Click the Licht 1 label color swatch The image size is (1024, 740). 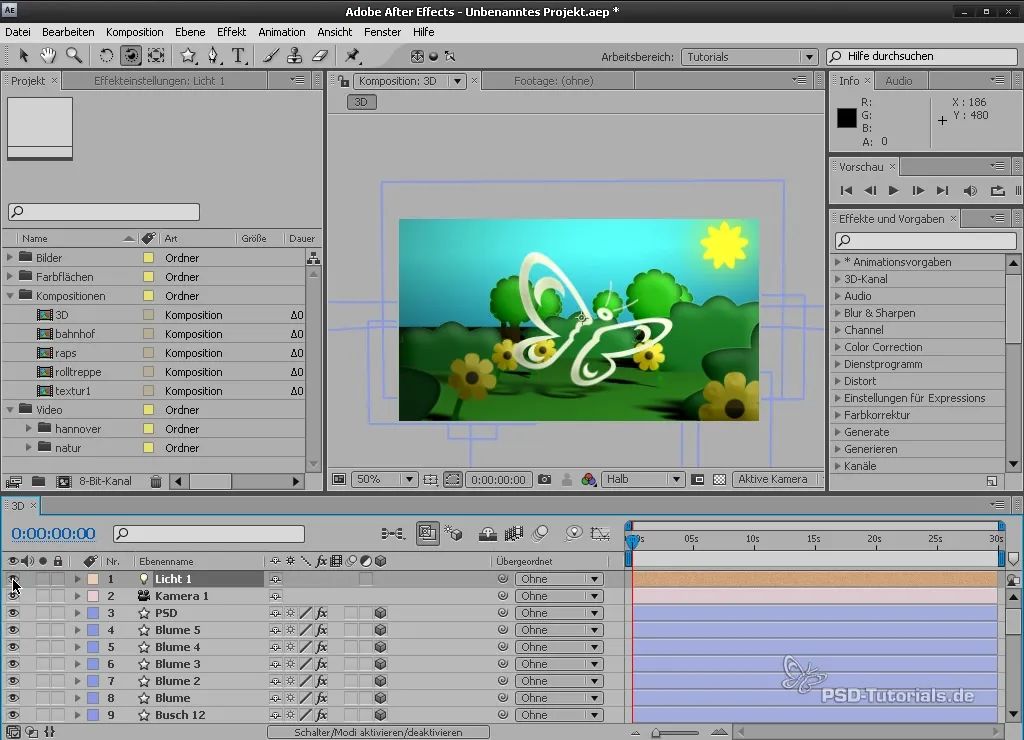pyautogui.click(x=93, y=579)
